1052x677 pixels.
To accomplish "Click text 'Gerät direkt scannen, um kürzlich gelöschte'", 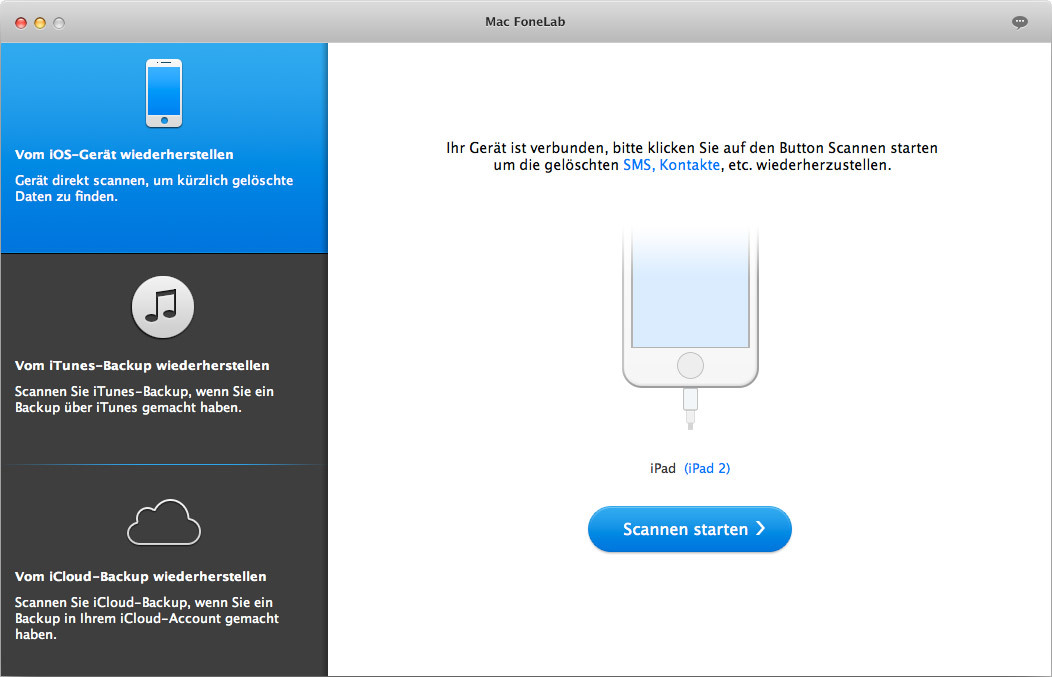I will (x=154, y=180).
